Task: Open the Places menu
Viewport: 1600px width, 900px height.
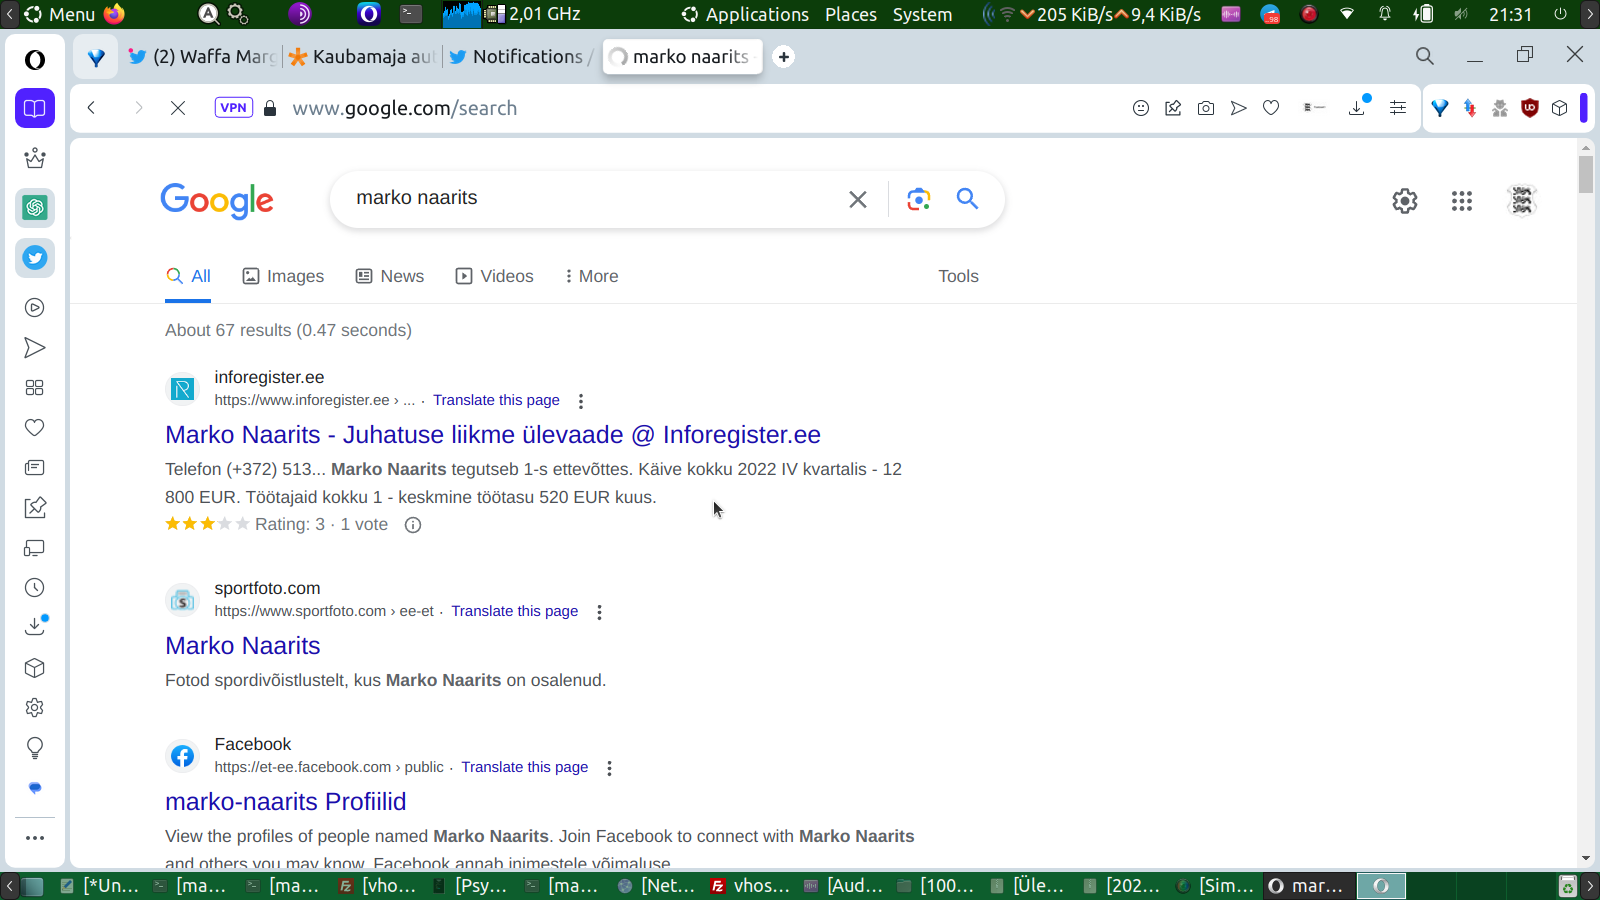Action: [851, 14]
